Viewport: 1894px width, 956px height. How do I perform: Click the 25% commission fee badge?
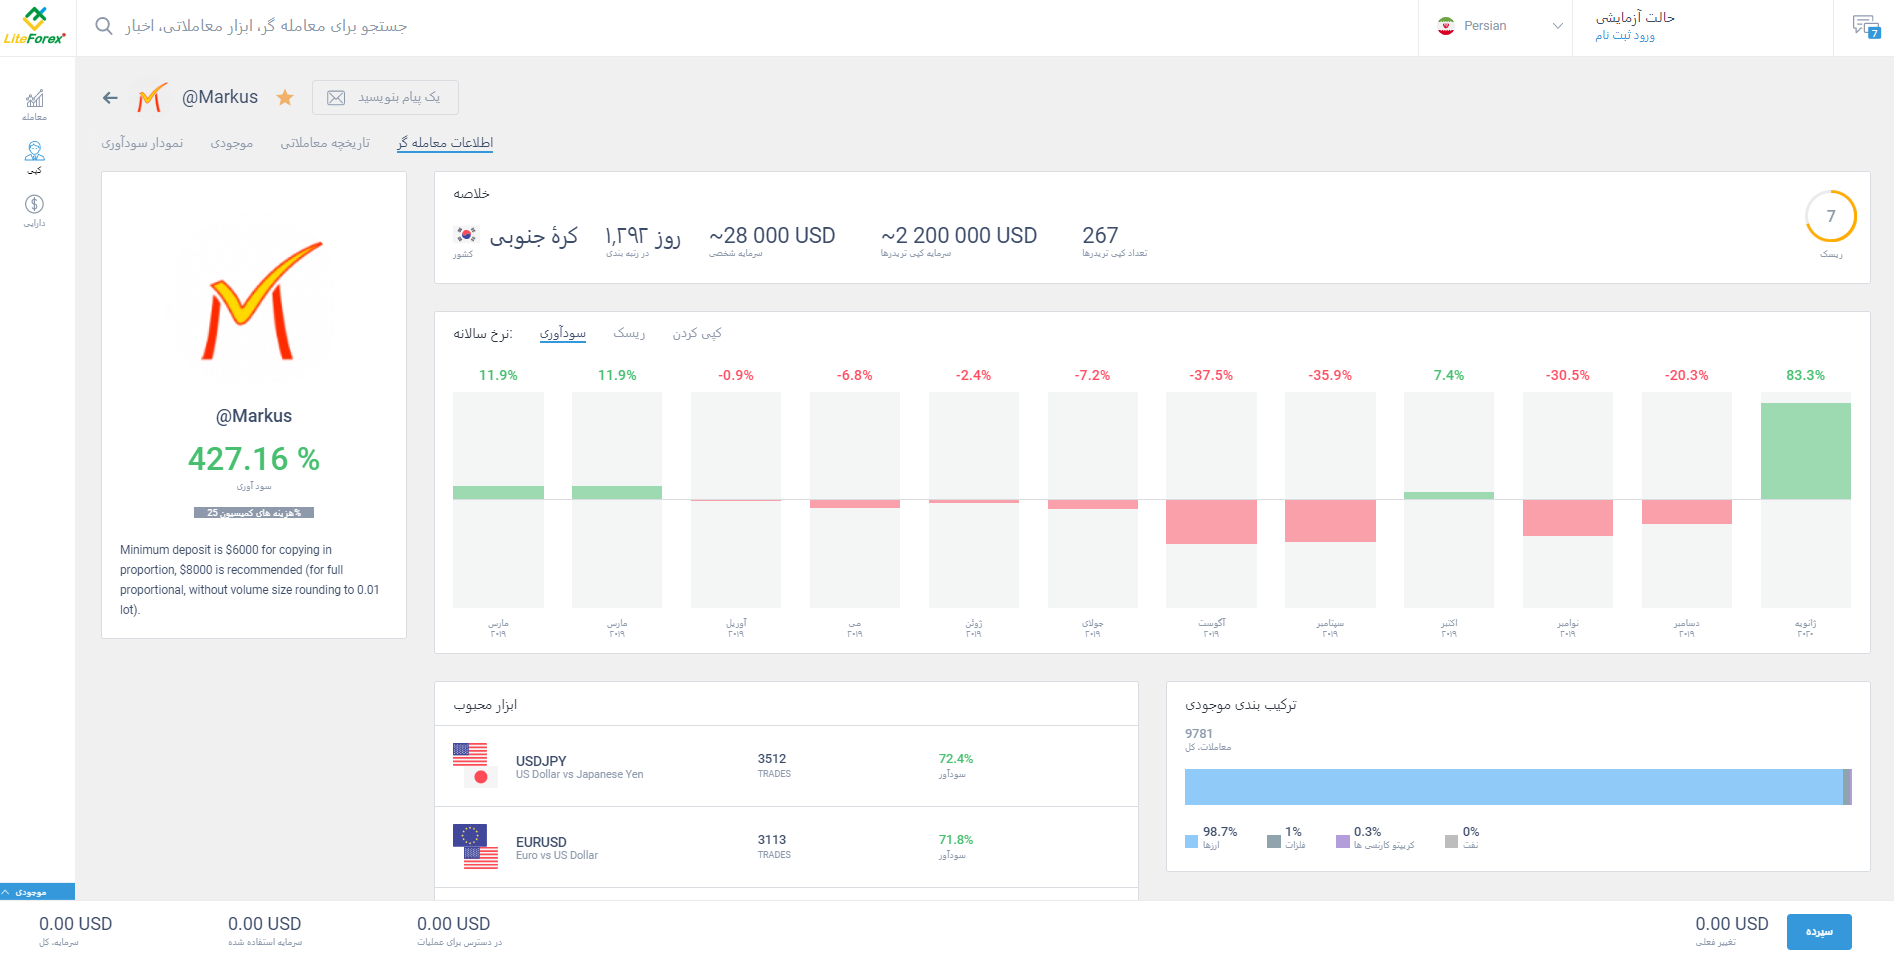click(254, 513)
